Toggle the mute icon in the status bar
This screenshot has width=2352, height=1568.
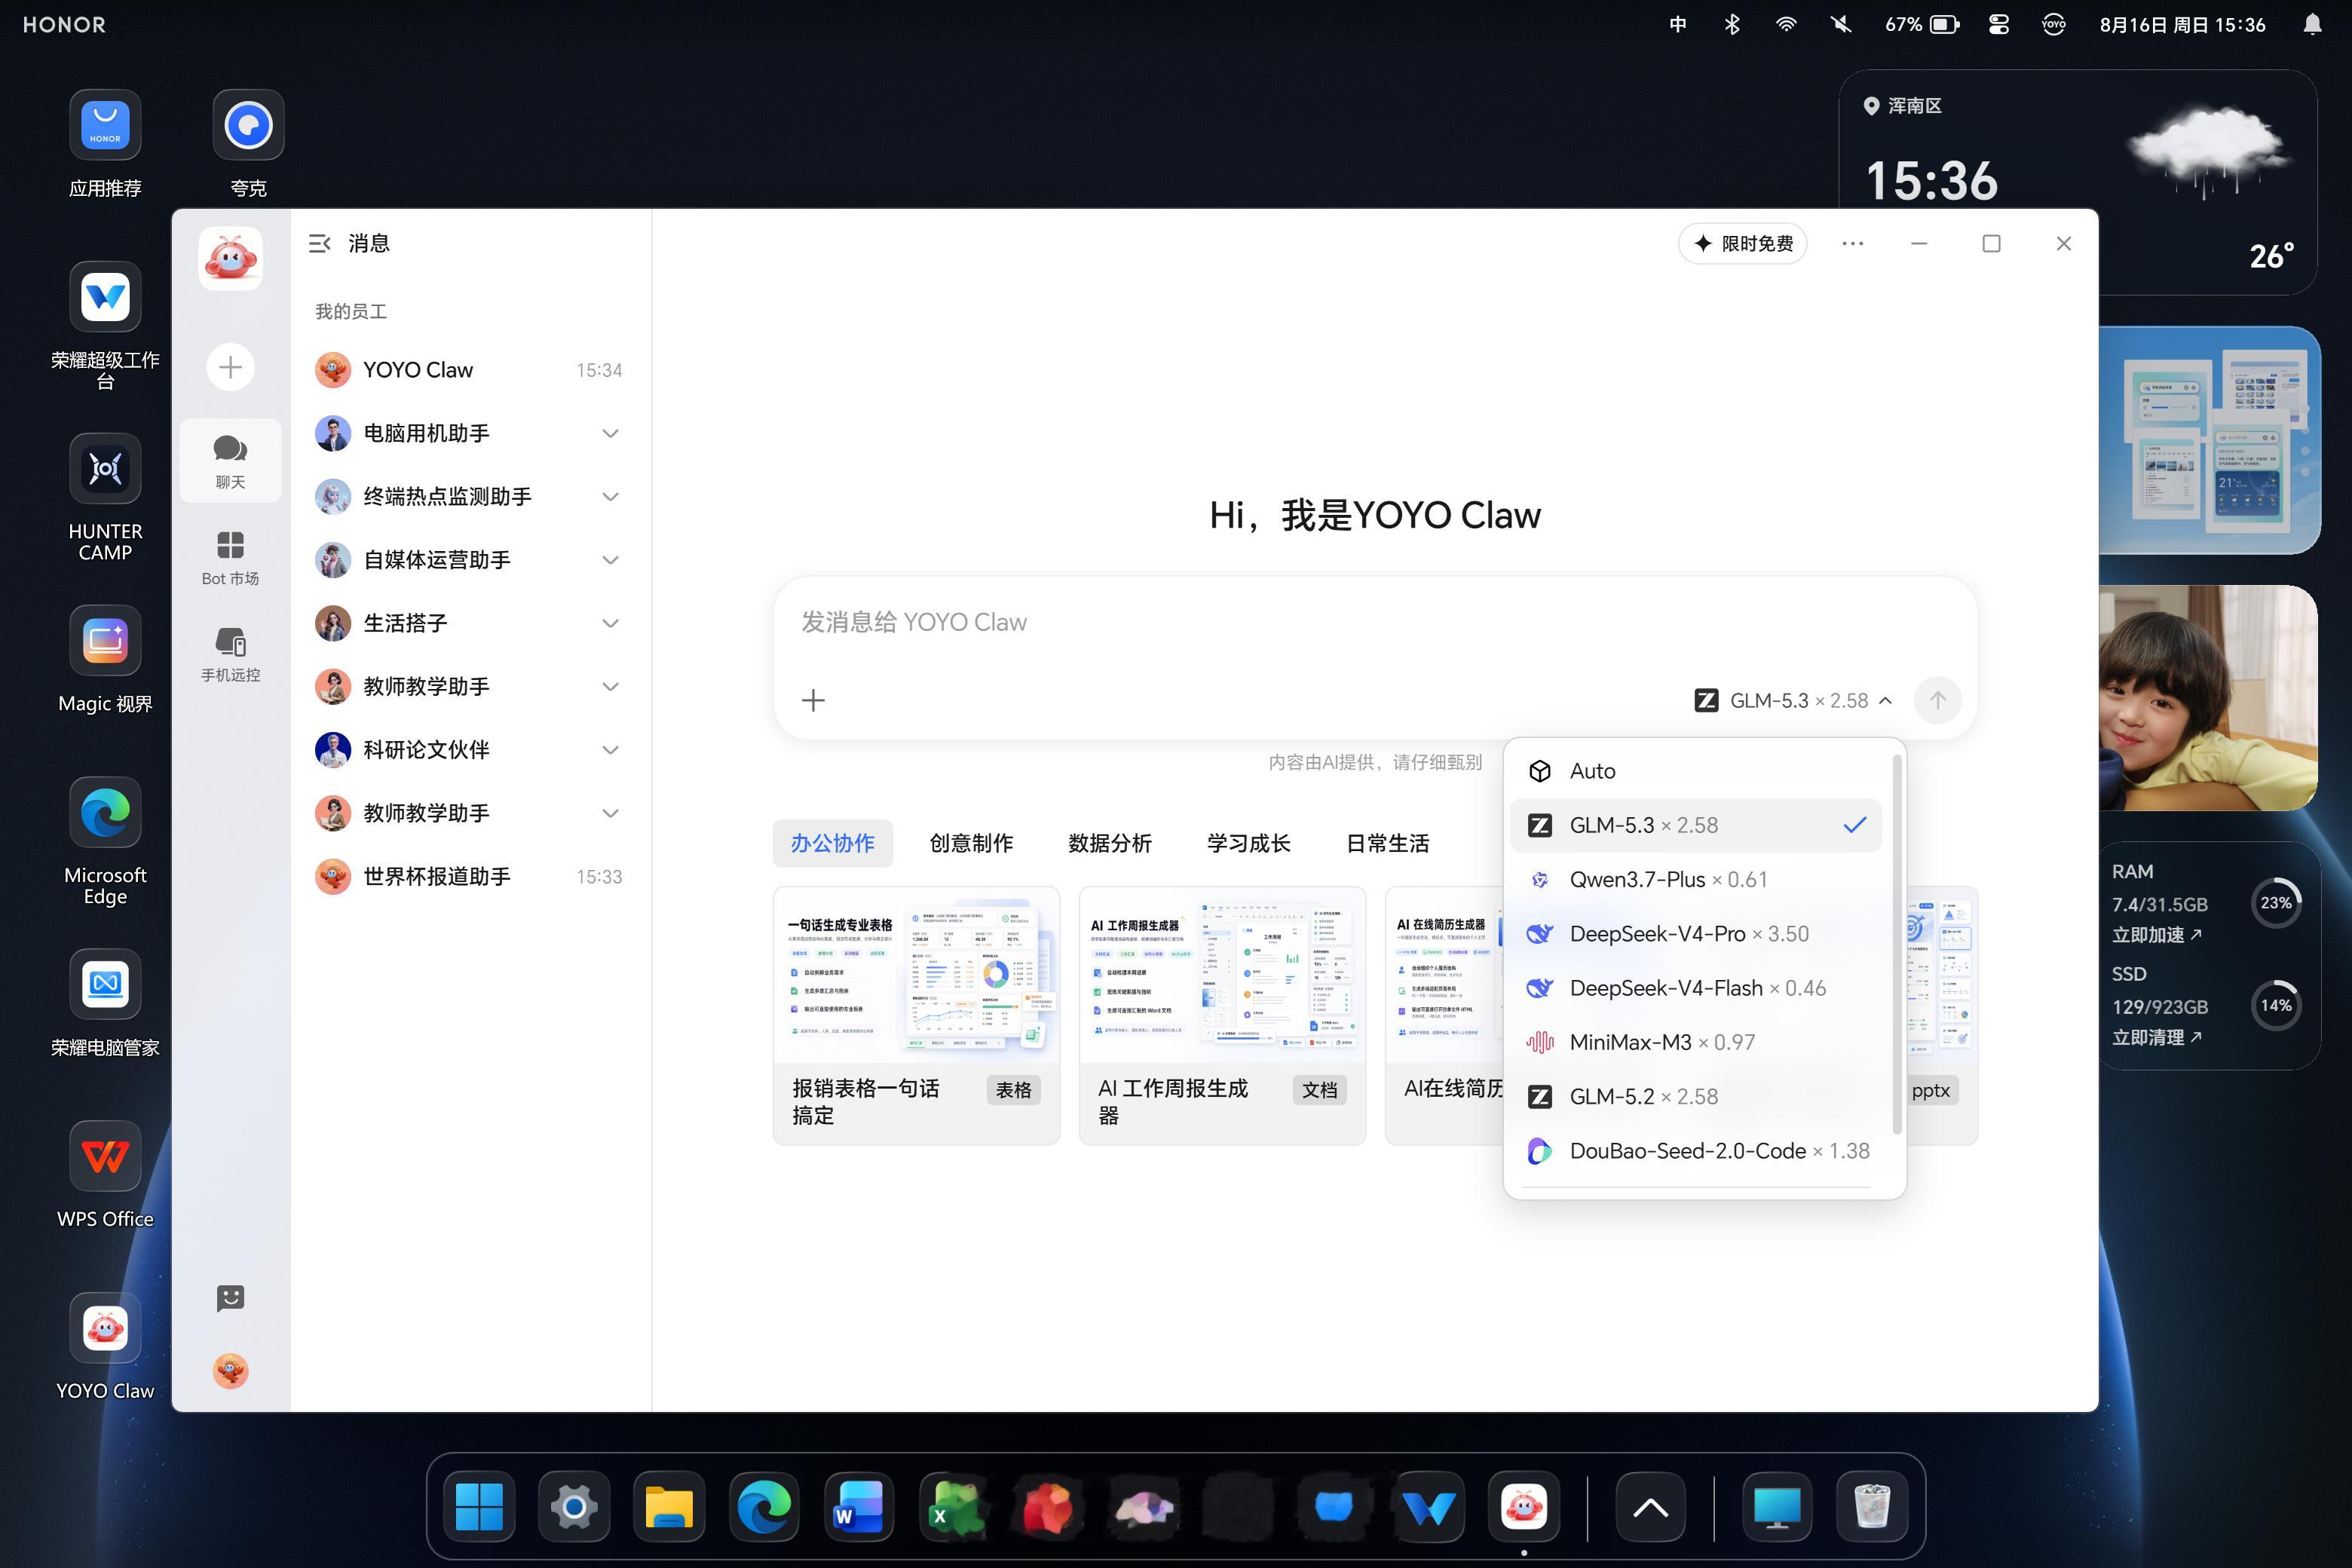pyautogui.click(x=1840, y=24)
